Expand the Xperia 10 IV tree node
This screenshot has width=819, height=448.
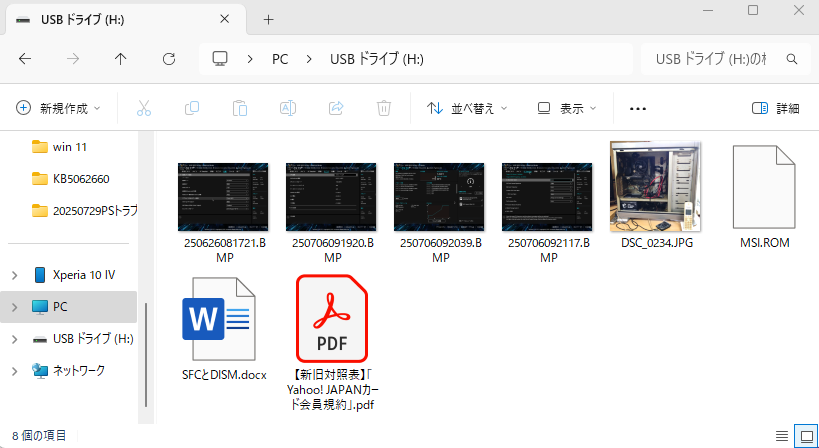pyautogui.click(x=15, y=275)
